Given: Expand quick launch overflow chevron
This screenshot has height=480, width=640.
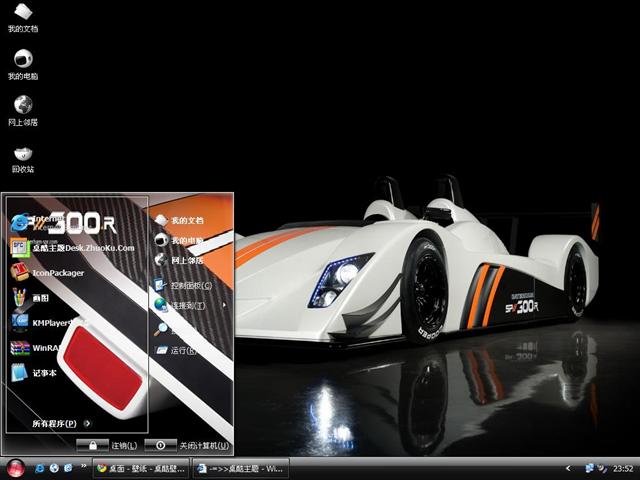Looking at the screenshot, I should (x=84, y=466).
